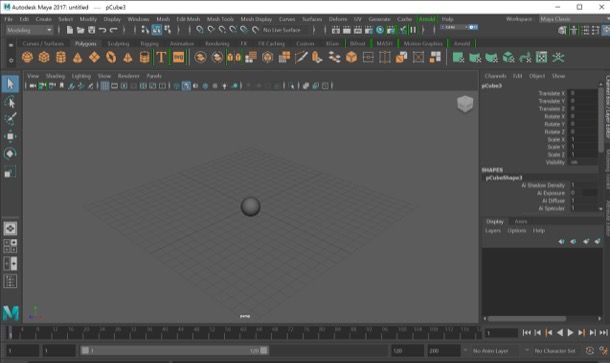Screen dimensions: 610x363
Task: Toggle Snap to Points
Action: 222,30
